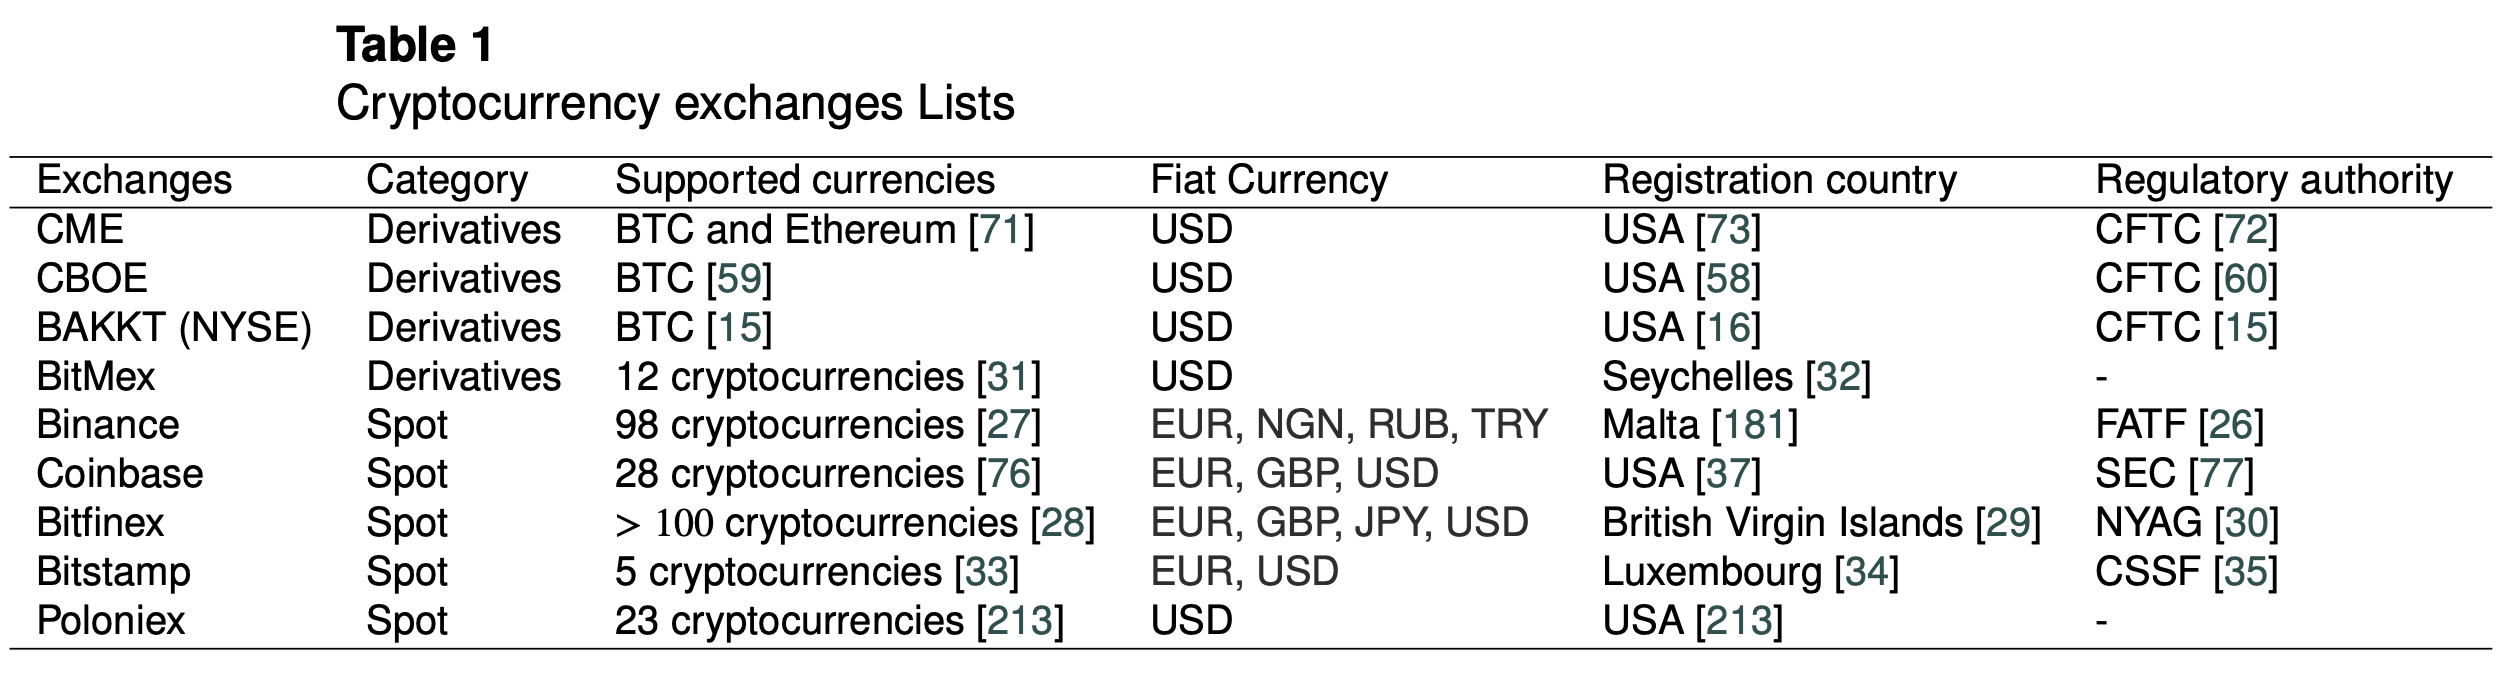2518x690 pixels.
Task: Open CFTC reference 72
Action: 2245,231
